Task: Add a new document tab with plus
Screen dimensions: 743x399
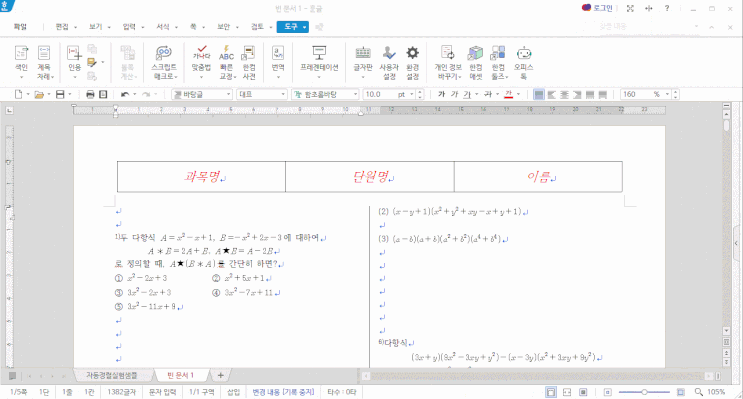Action: point(220,375)
